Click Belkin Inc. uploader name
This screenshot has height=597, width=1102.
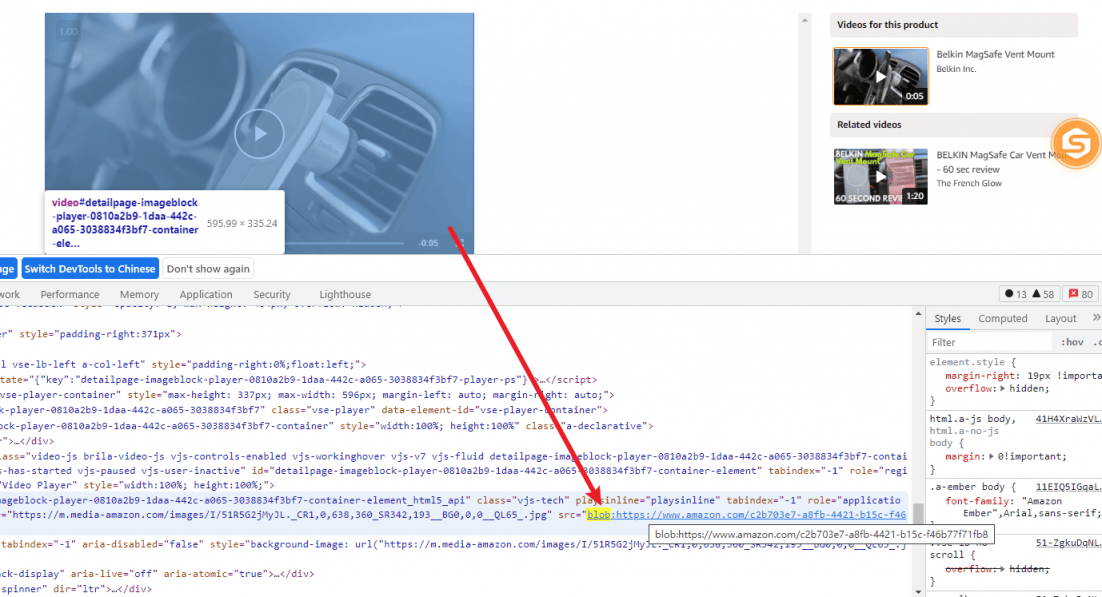coord(956,69)
